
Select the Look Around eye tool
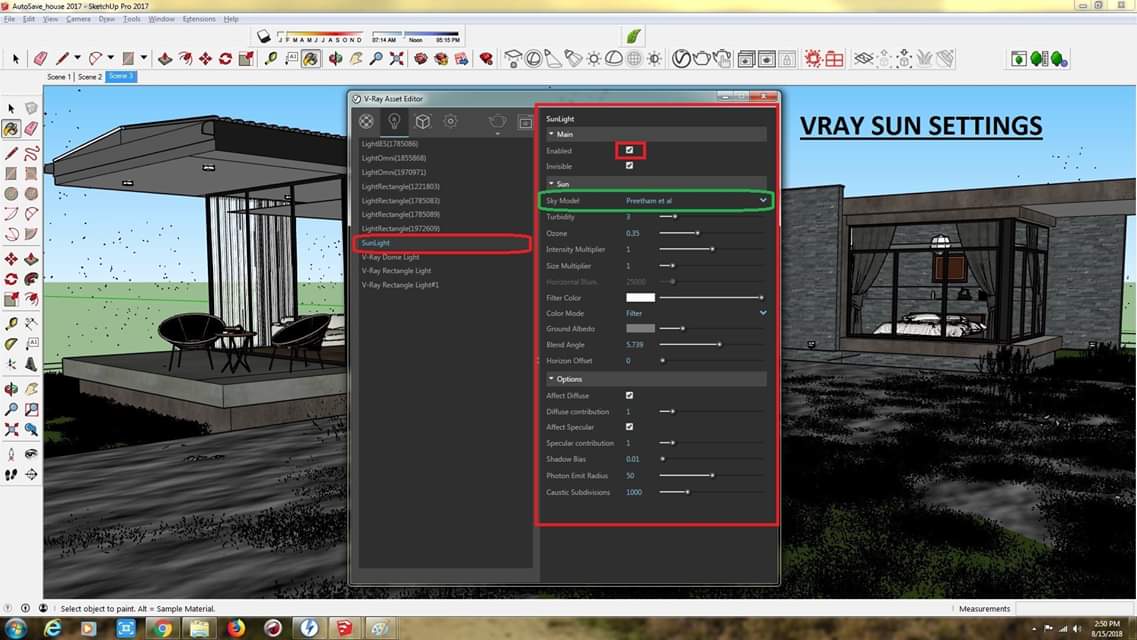31,454
